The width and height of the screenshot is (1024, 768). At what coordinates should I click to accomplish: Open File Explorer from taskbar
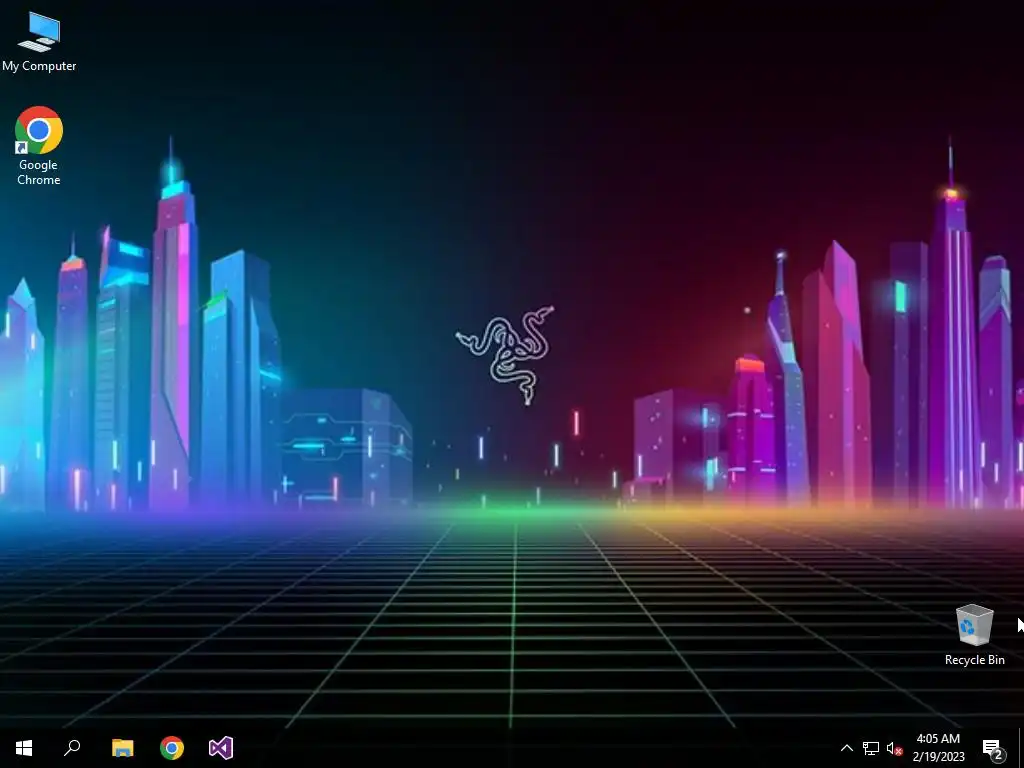122,748
